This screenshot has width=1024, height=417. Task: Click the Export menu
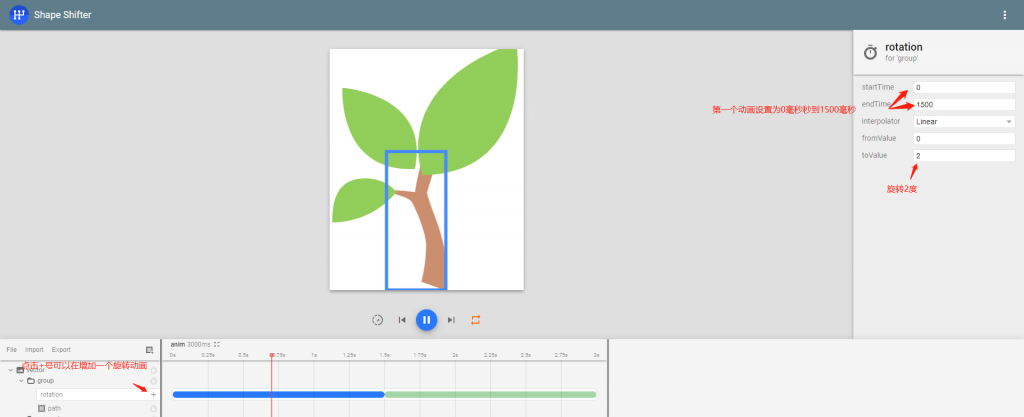[x=61, y=350]
